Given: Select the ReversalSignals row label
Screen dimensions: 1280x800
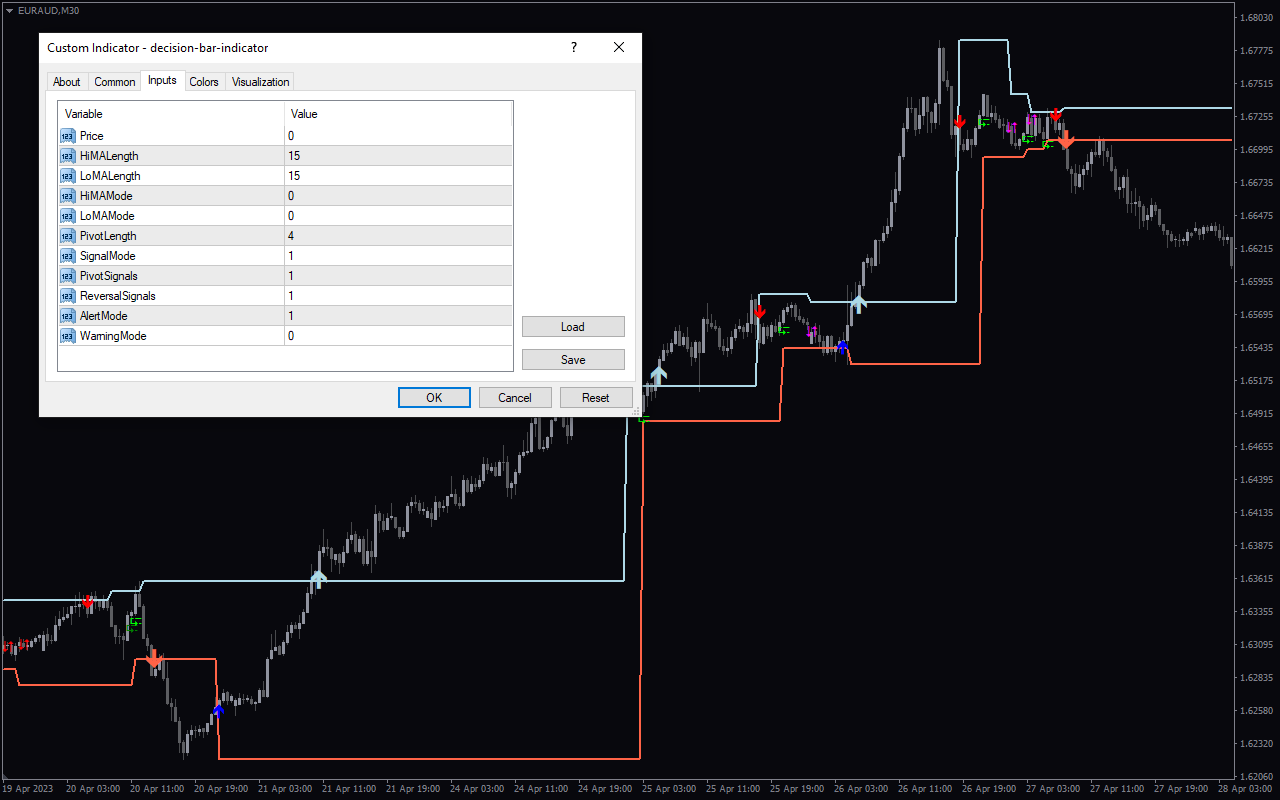Looking at the screenshot, I should click(118, 296).
